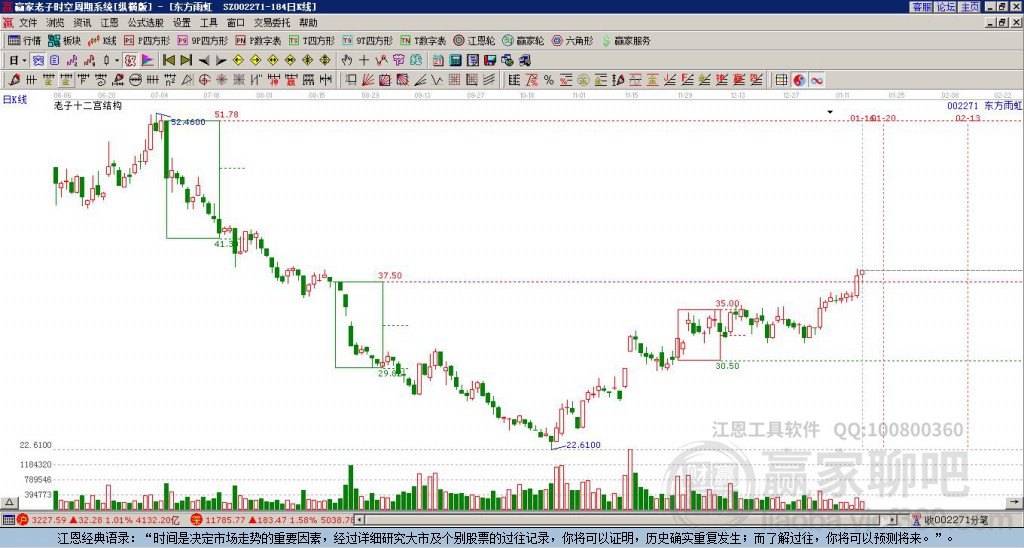Image resolution: width=1024 pixels, height=548 pixels.
Task: Open the P数字表 tool
Action: 258,40
